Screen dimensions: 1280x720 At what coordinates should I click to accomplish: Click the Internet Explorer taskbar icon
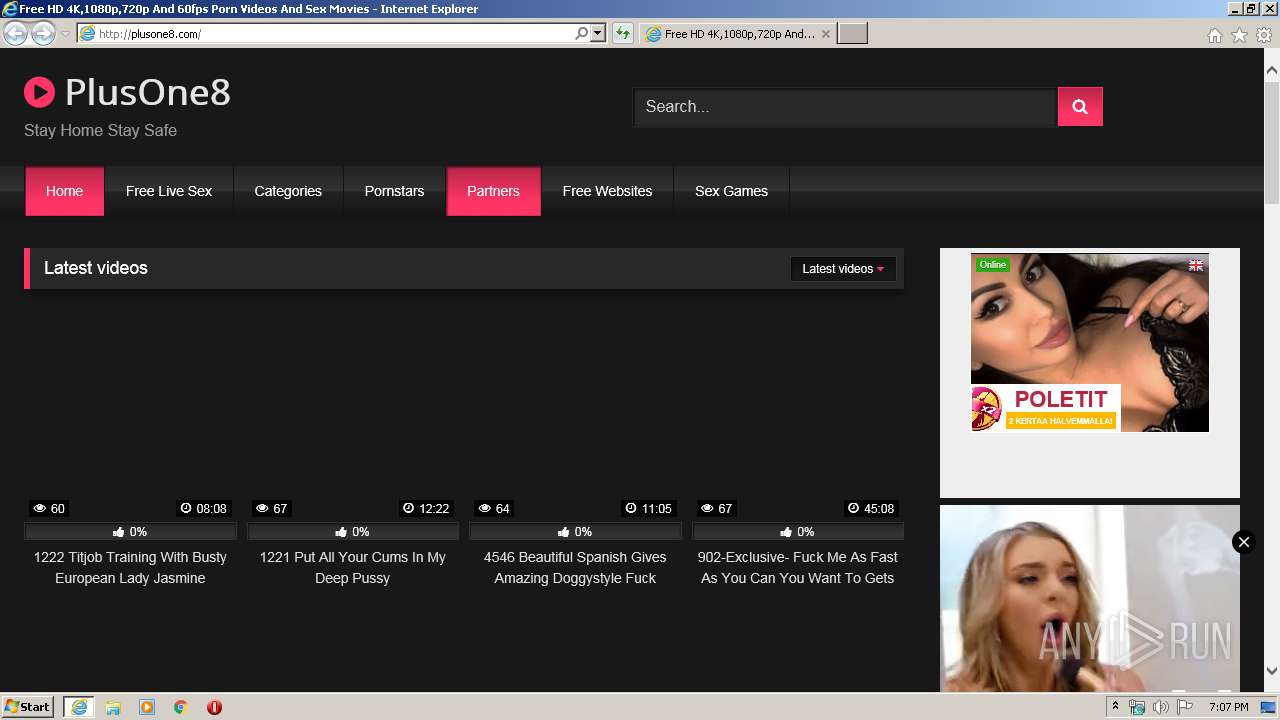click(79, 707)
